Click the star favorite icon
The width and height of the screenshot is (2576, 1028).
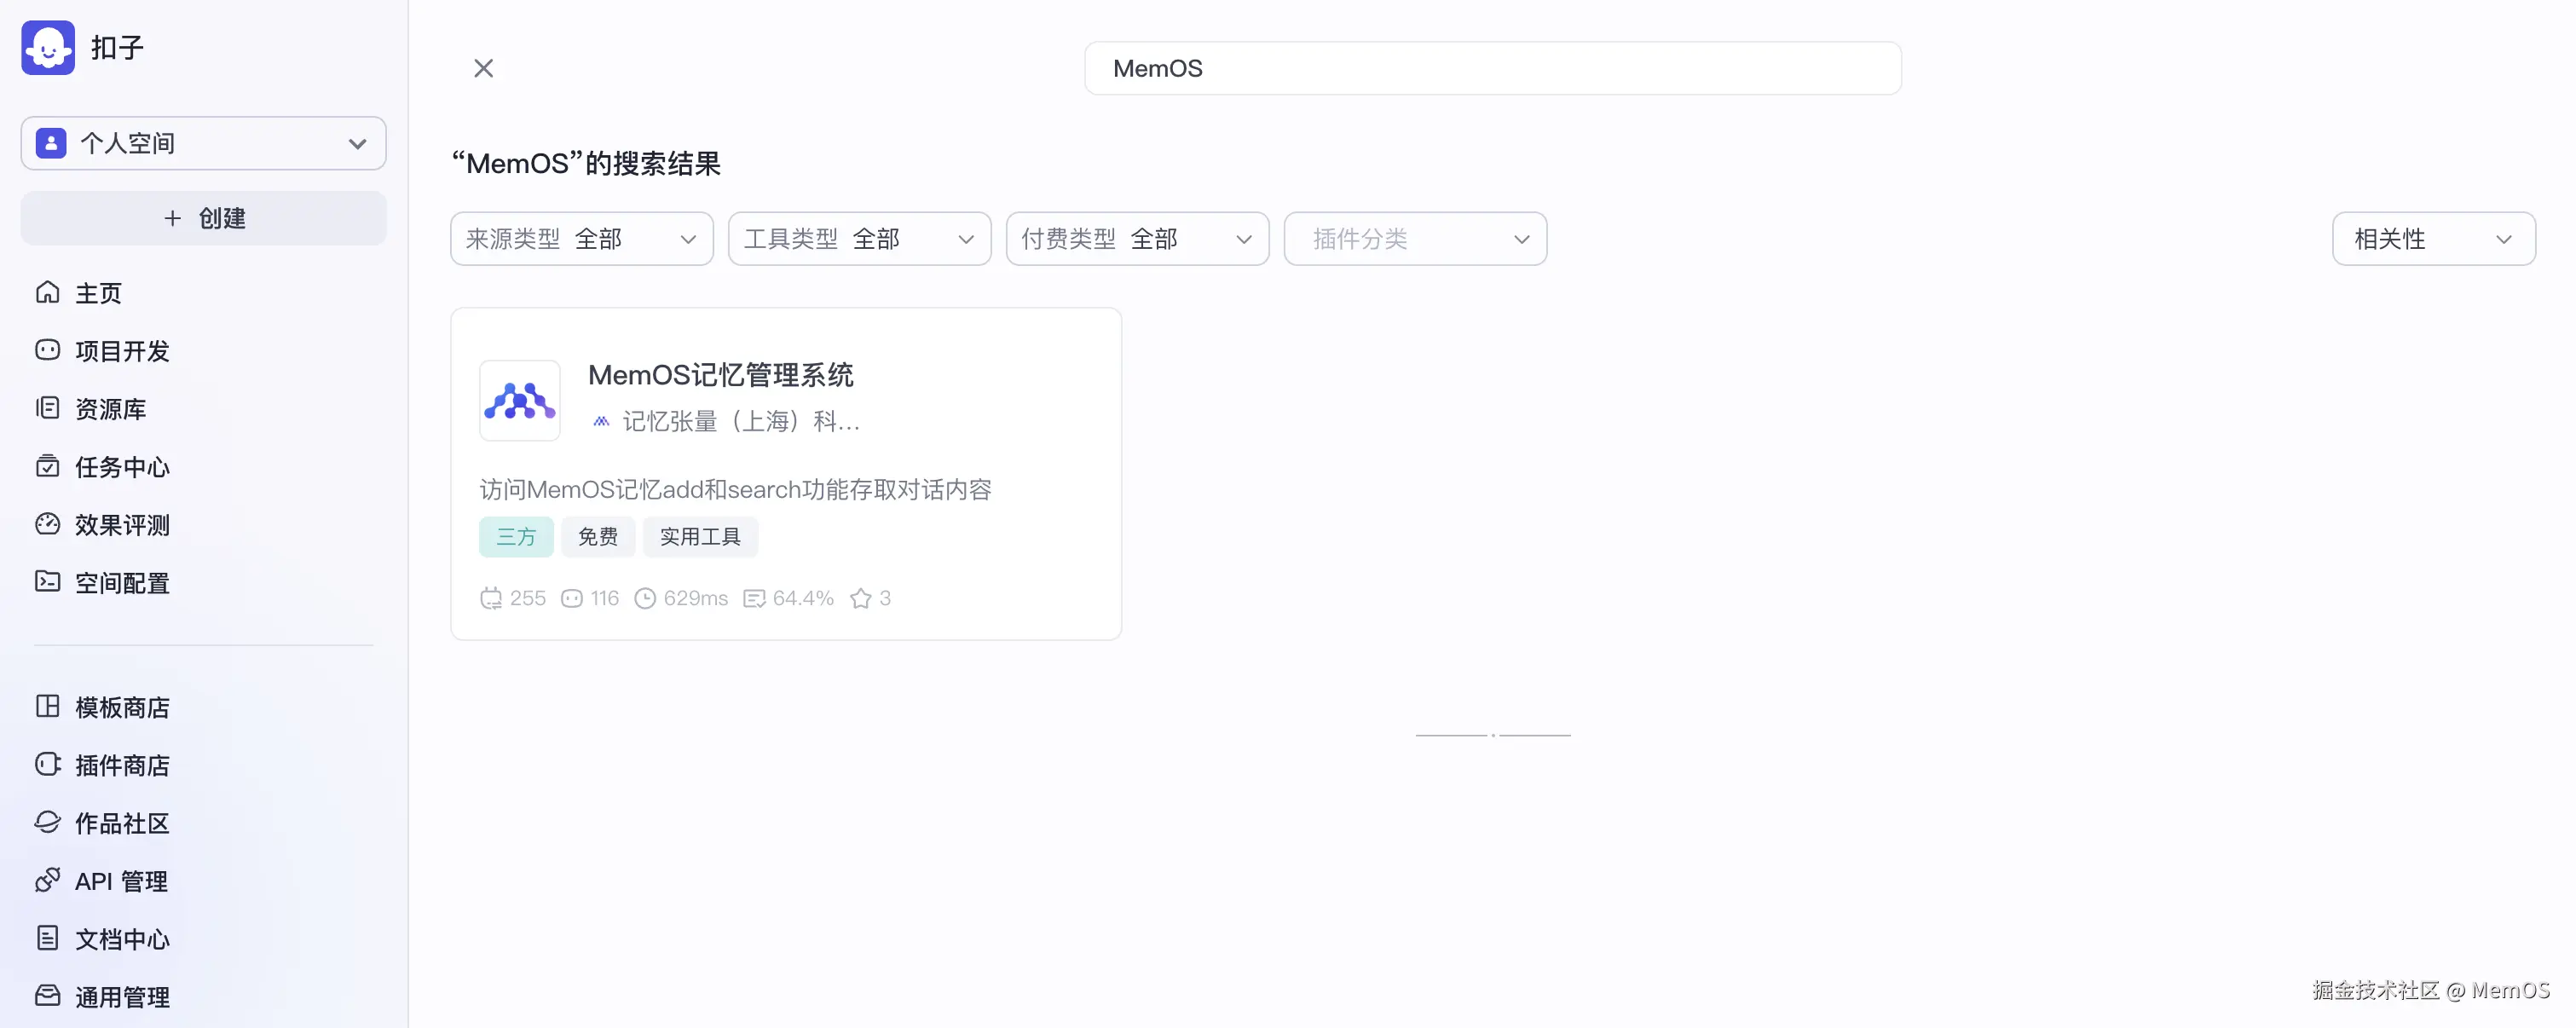click(x=861, y=598)
